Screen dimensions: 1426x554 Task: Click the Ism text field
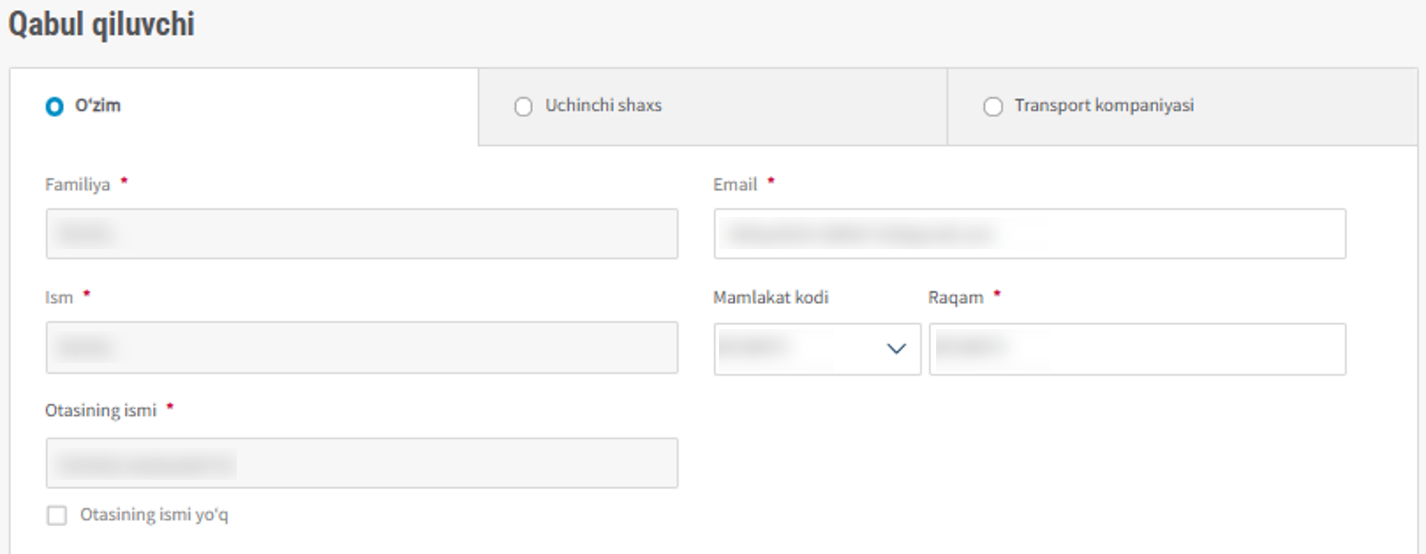[362, 347]
